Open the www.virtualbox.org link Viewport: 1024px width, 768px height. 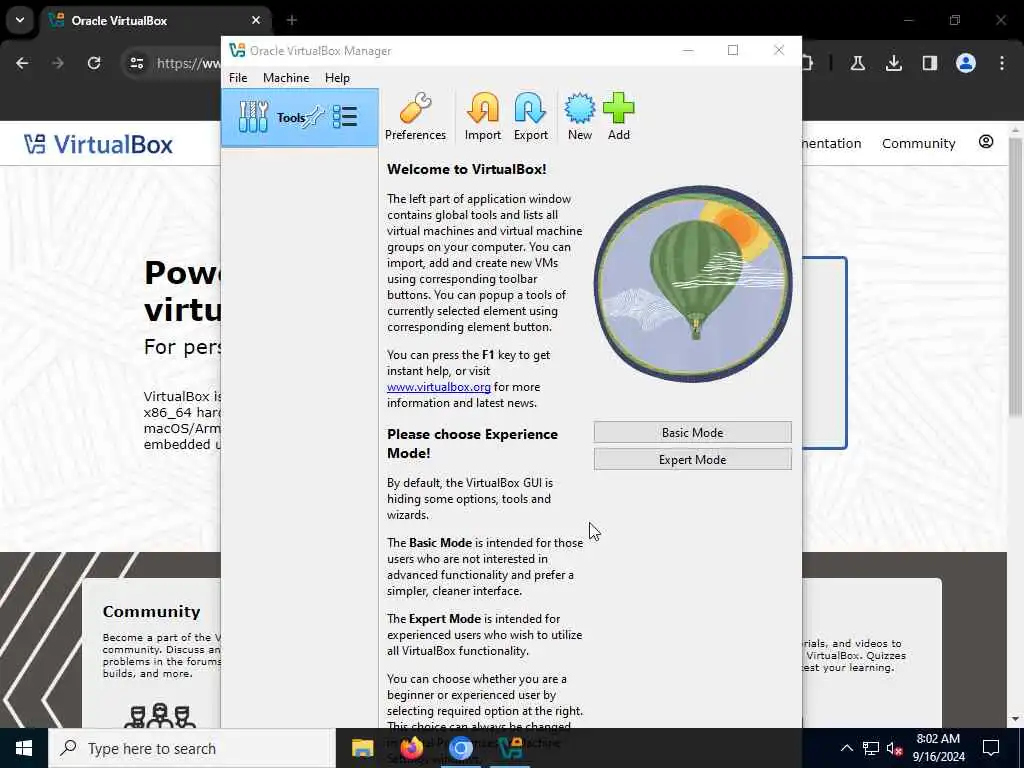pyautogui.click(x=438, y=387)
